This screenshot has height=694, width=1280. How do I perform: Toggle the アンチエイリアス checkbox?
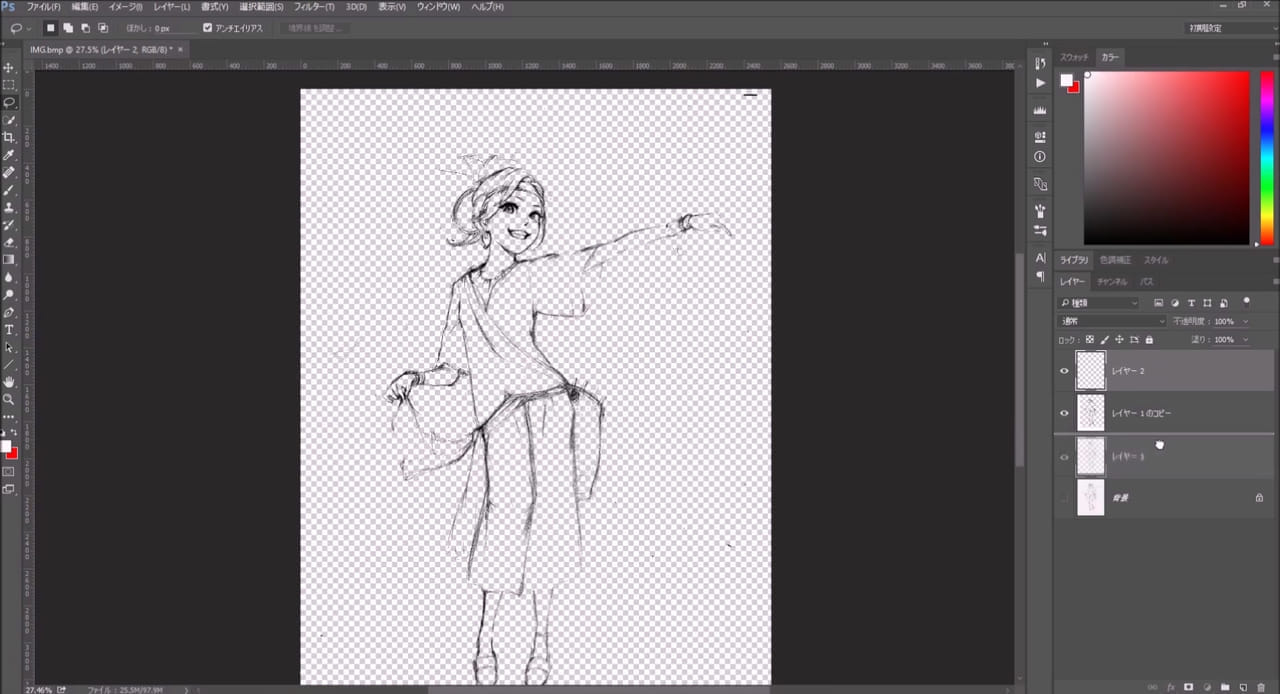(207, 28)
